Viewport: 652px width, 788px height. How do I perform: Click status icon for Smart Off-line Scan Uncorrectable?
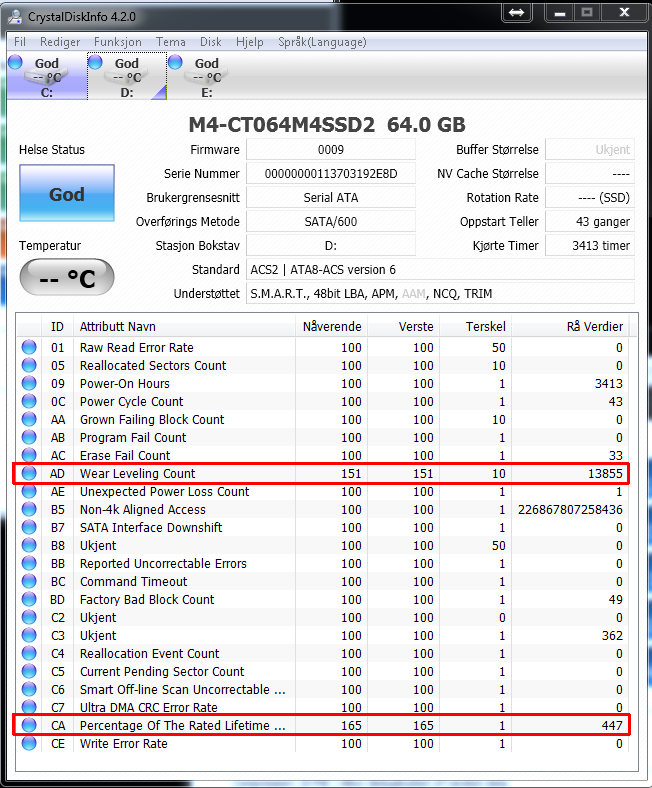[x=29, y=690]
